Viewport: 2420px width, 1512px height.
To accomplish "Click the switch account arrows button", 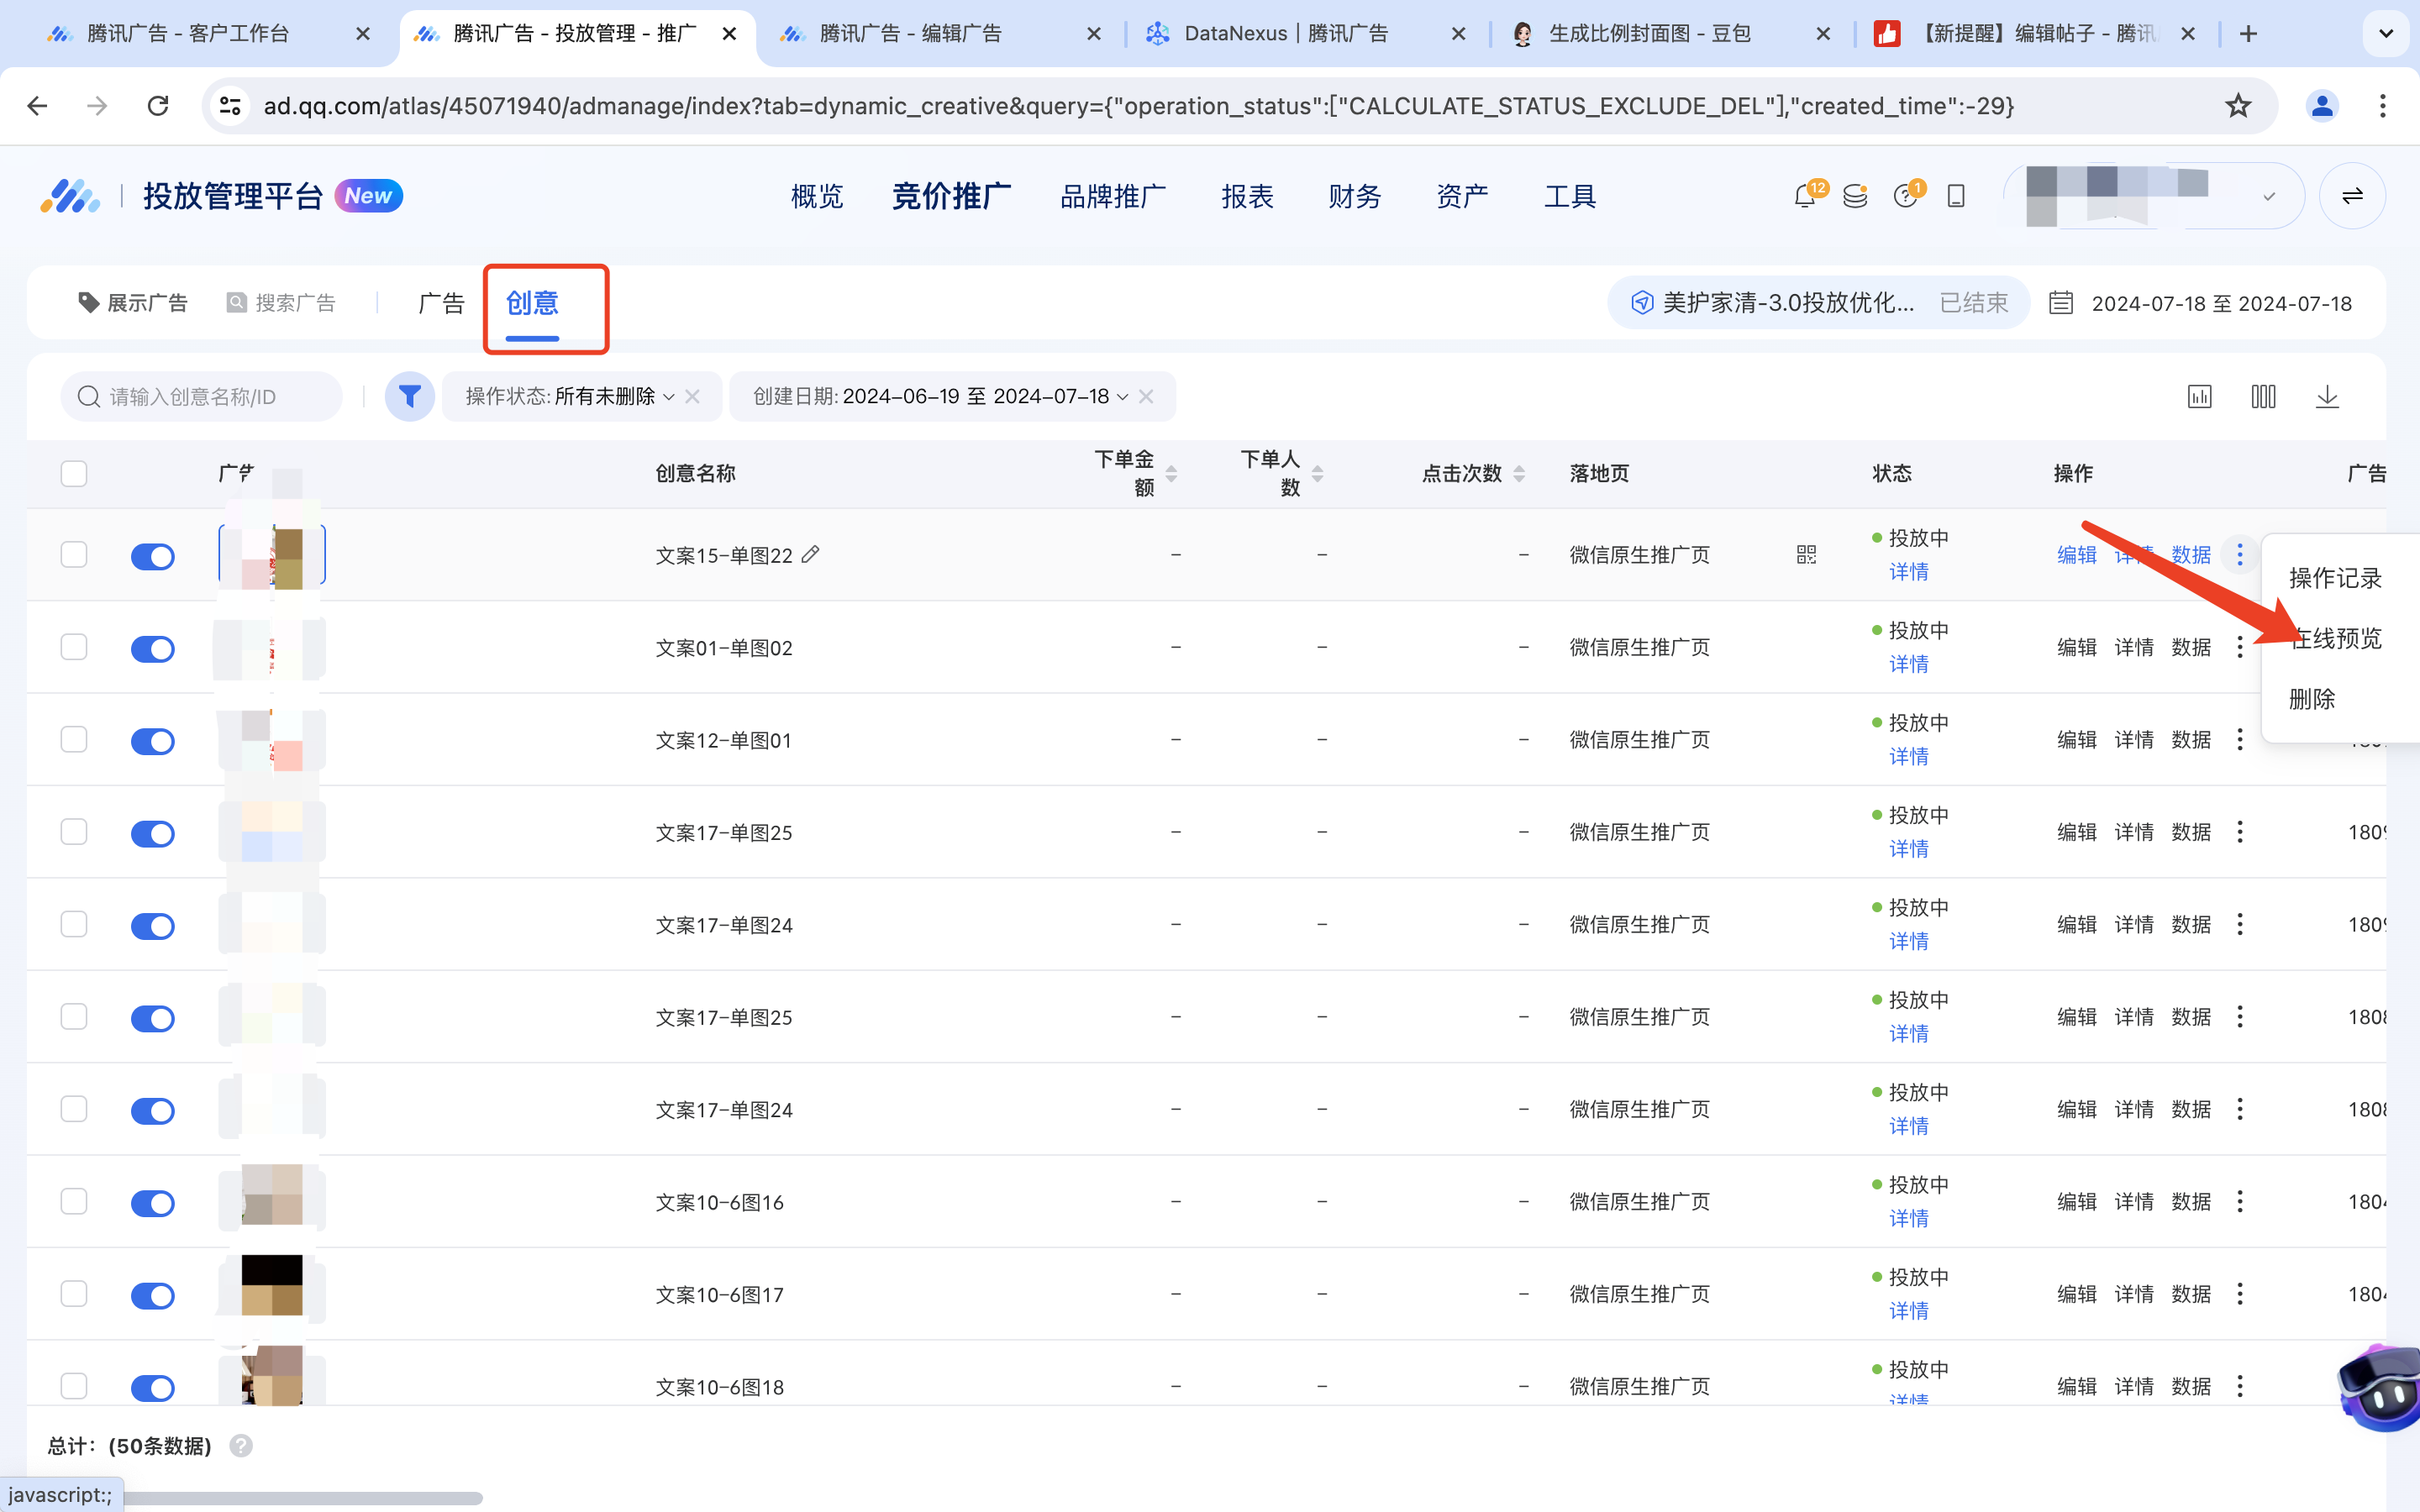I will click(2352, 196).
